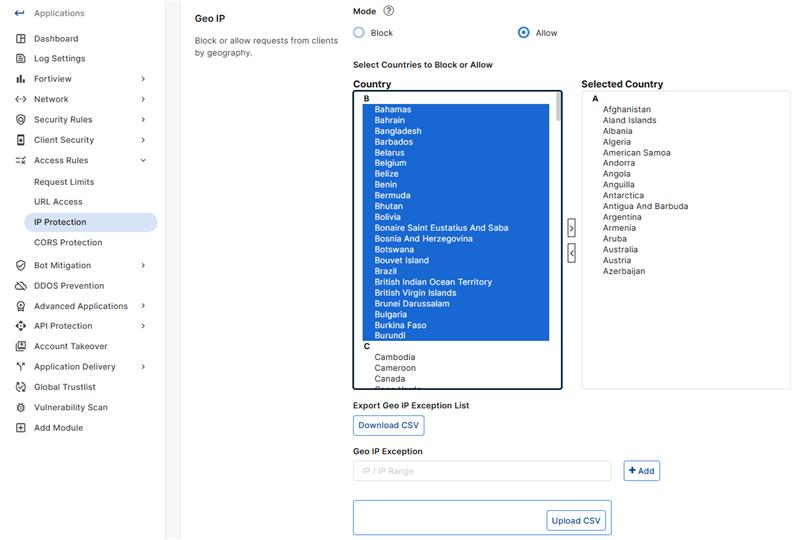Click the Upload CSV button
This screenshot has width=800, height=540.
tap(576, 521)
